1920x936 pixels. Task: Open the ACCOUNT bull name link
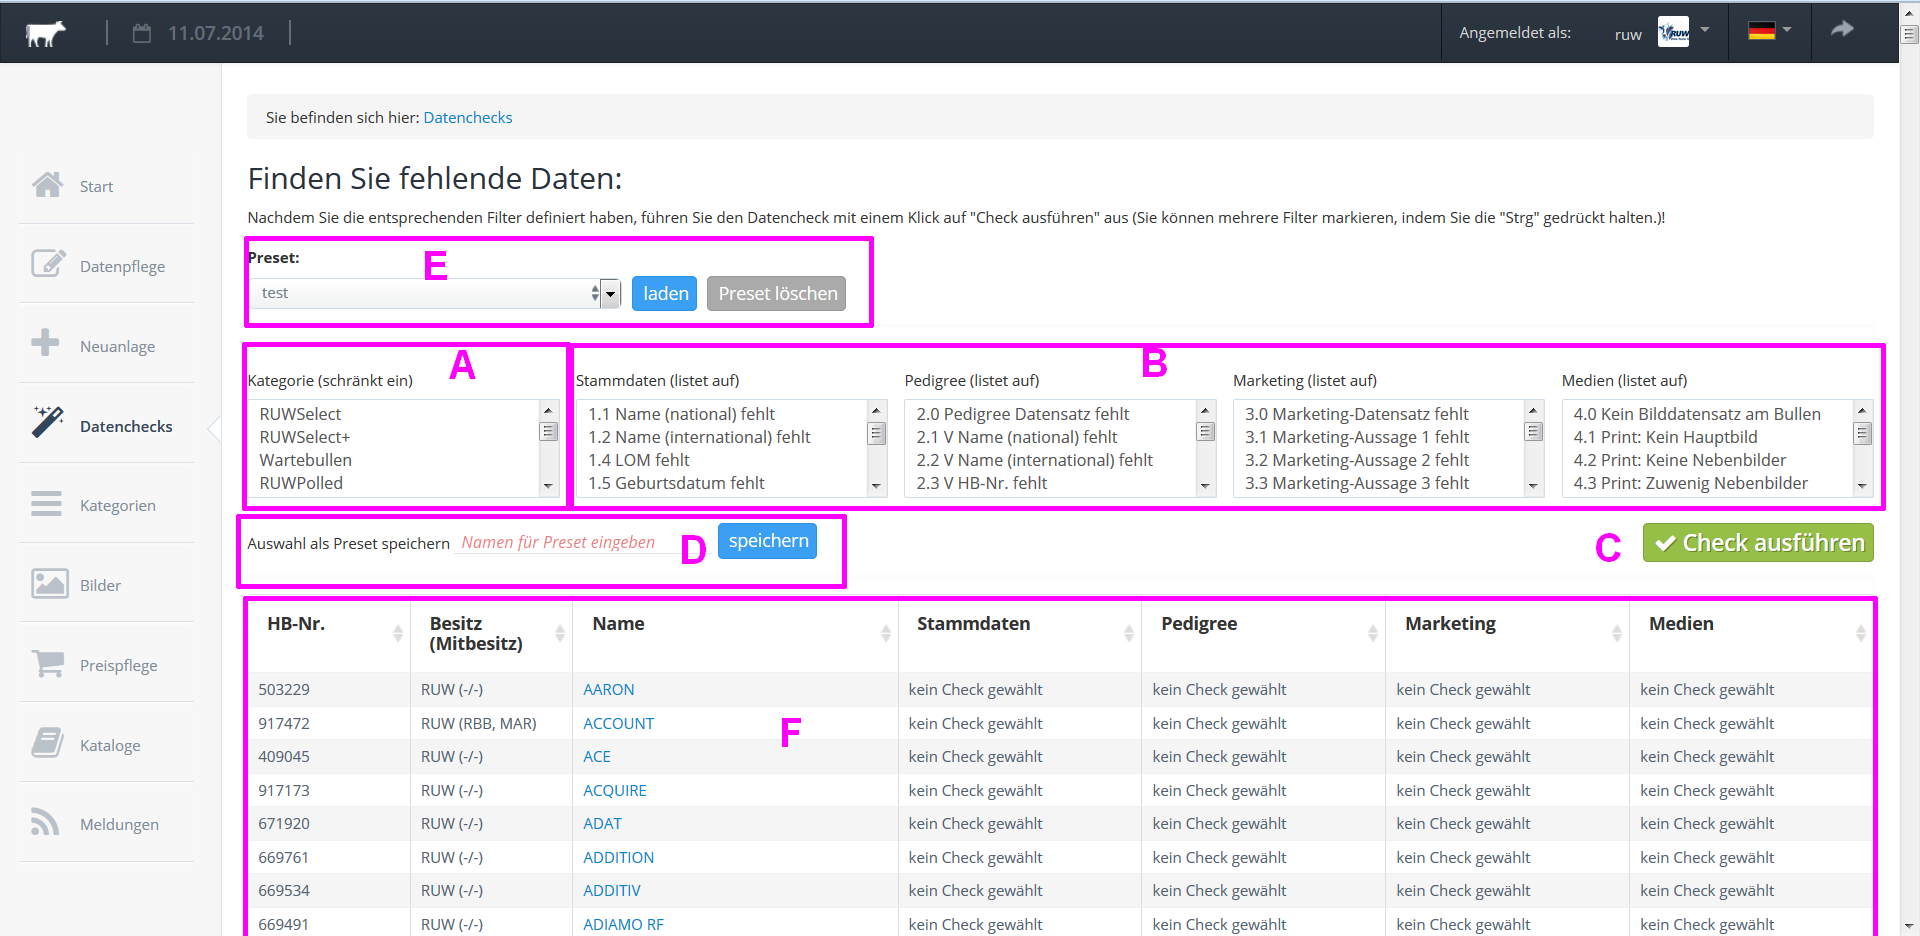coord(618,724)
